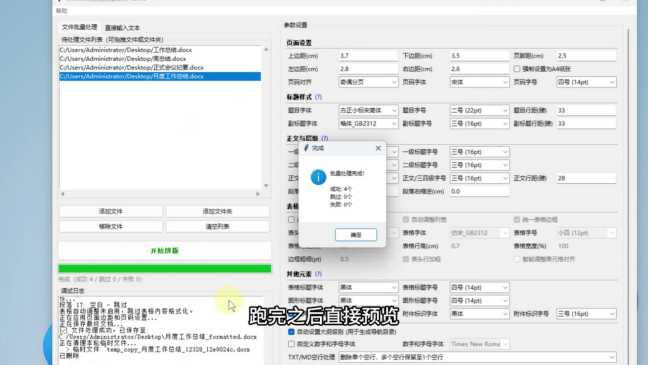Toggle 自动调整列宽 checkbox
This screenshot has height=365, width=648.
click(x=406, y=219)
